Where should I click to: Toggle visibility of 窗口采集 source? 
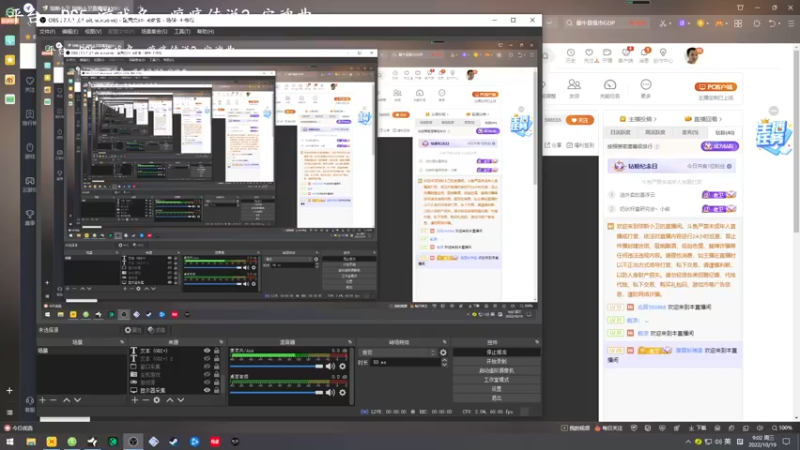[207, 366]
